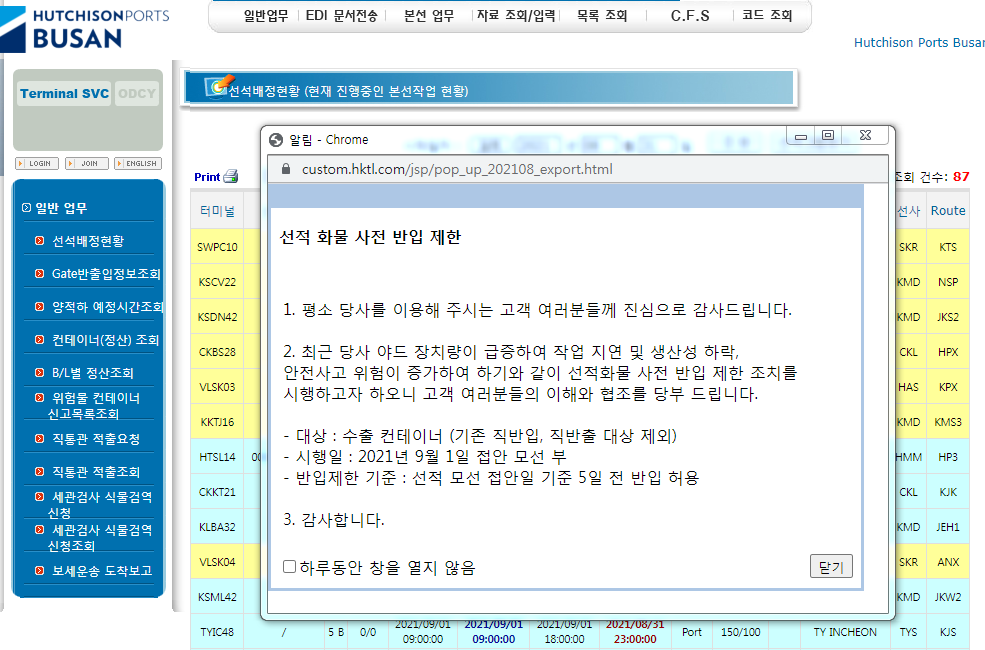Click table cell KKTJ16
The width and height of the screenshot is (985, 650).
(217, 422)
